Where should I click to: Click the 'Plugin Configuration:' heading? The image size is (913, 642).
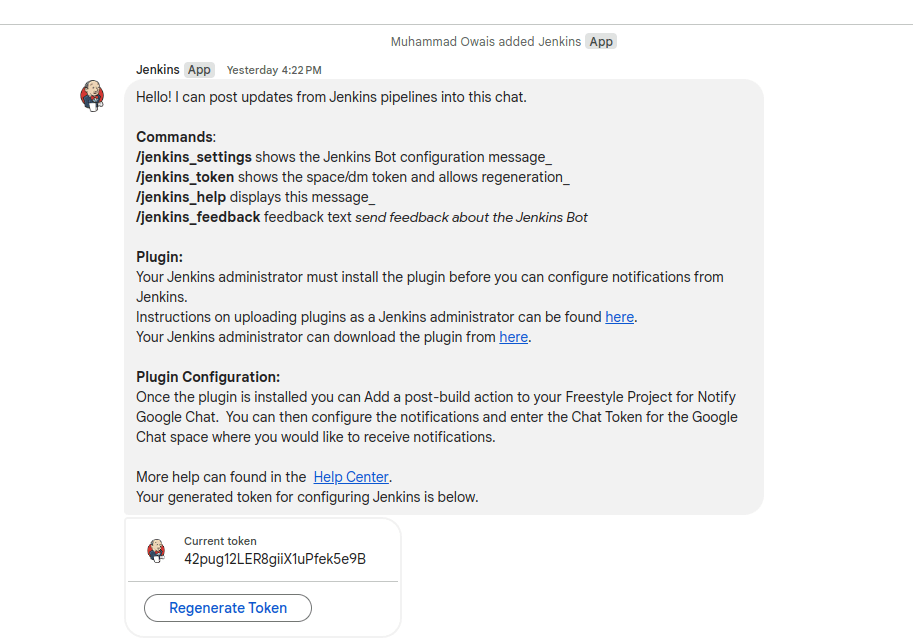pyautogui.click(x=208, y=377)
